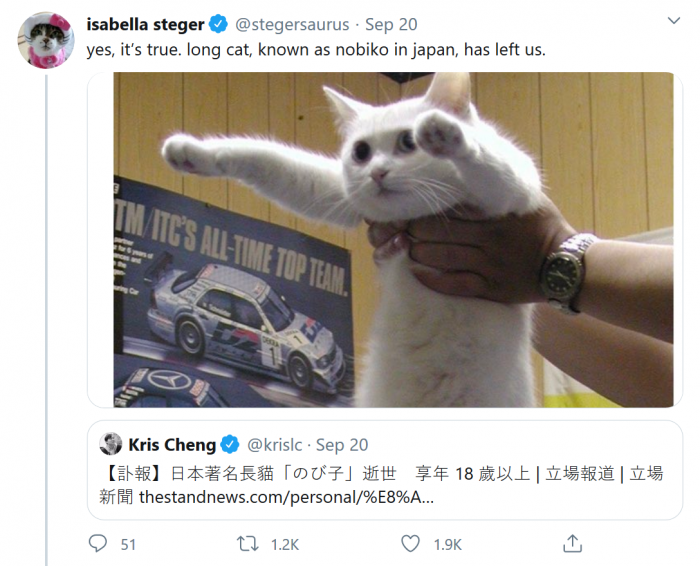Viewport: 700px width, 566px height.
Task: Like the tweet with the heart icon
Action: 410,544
